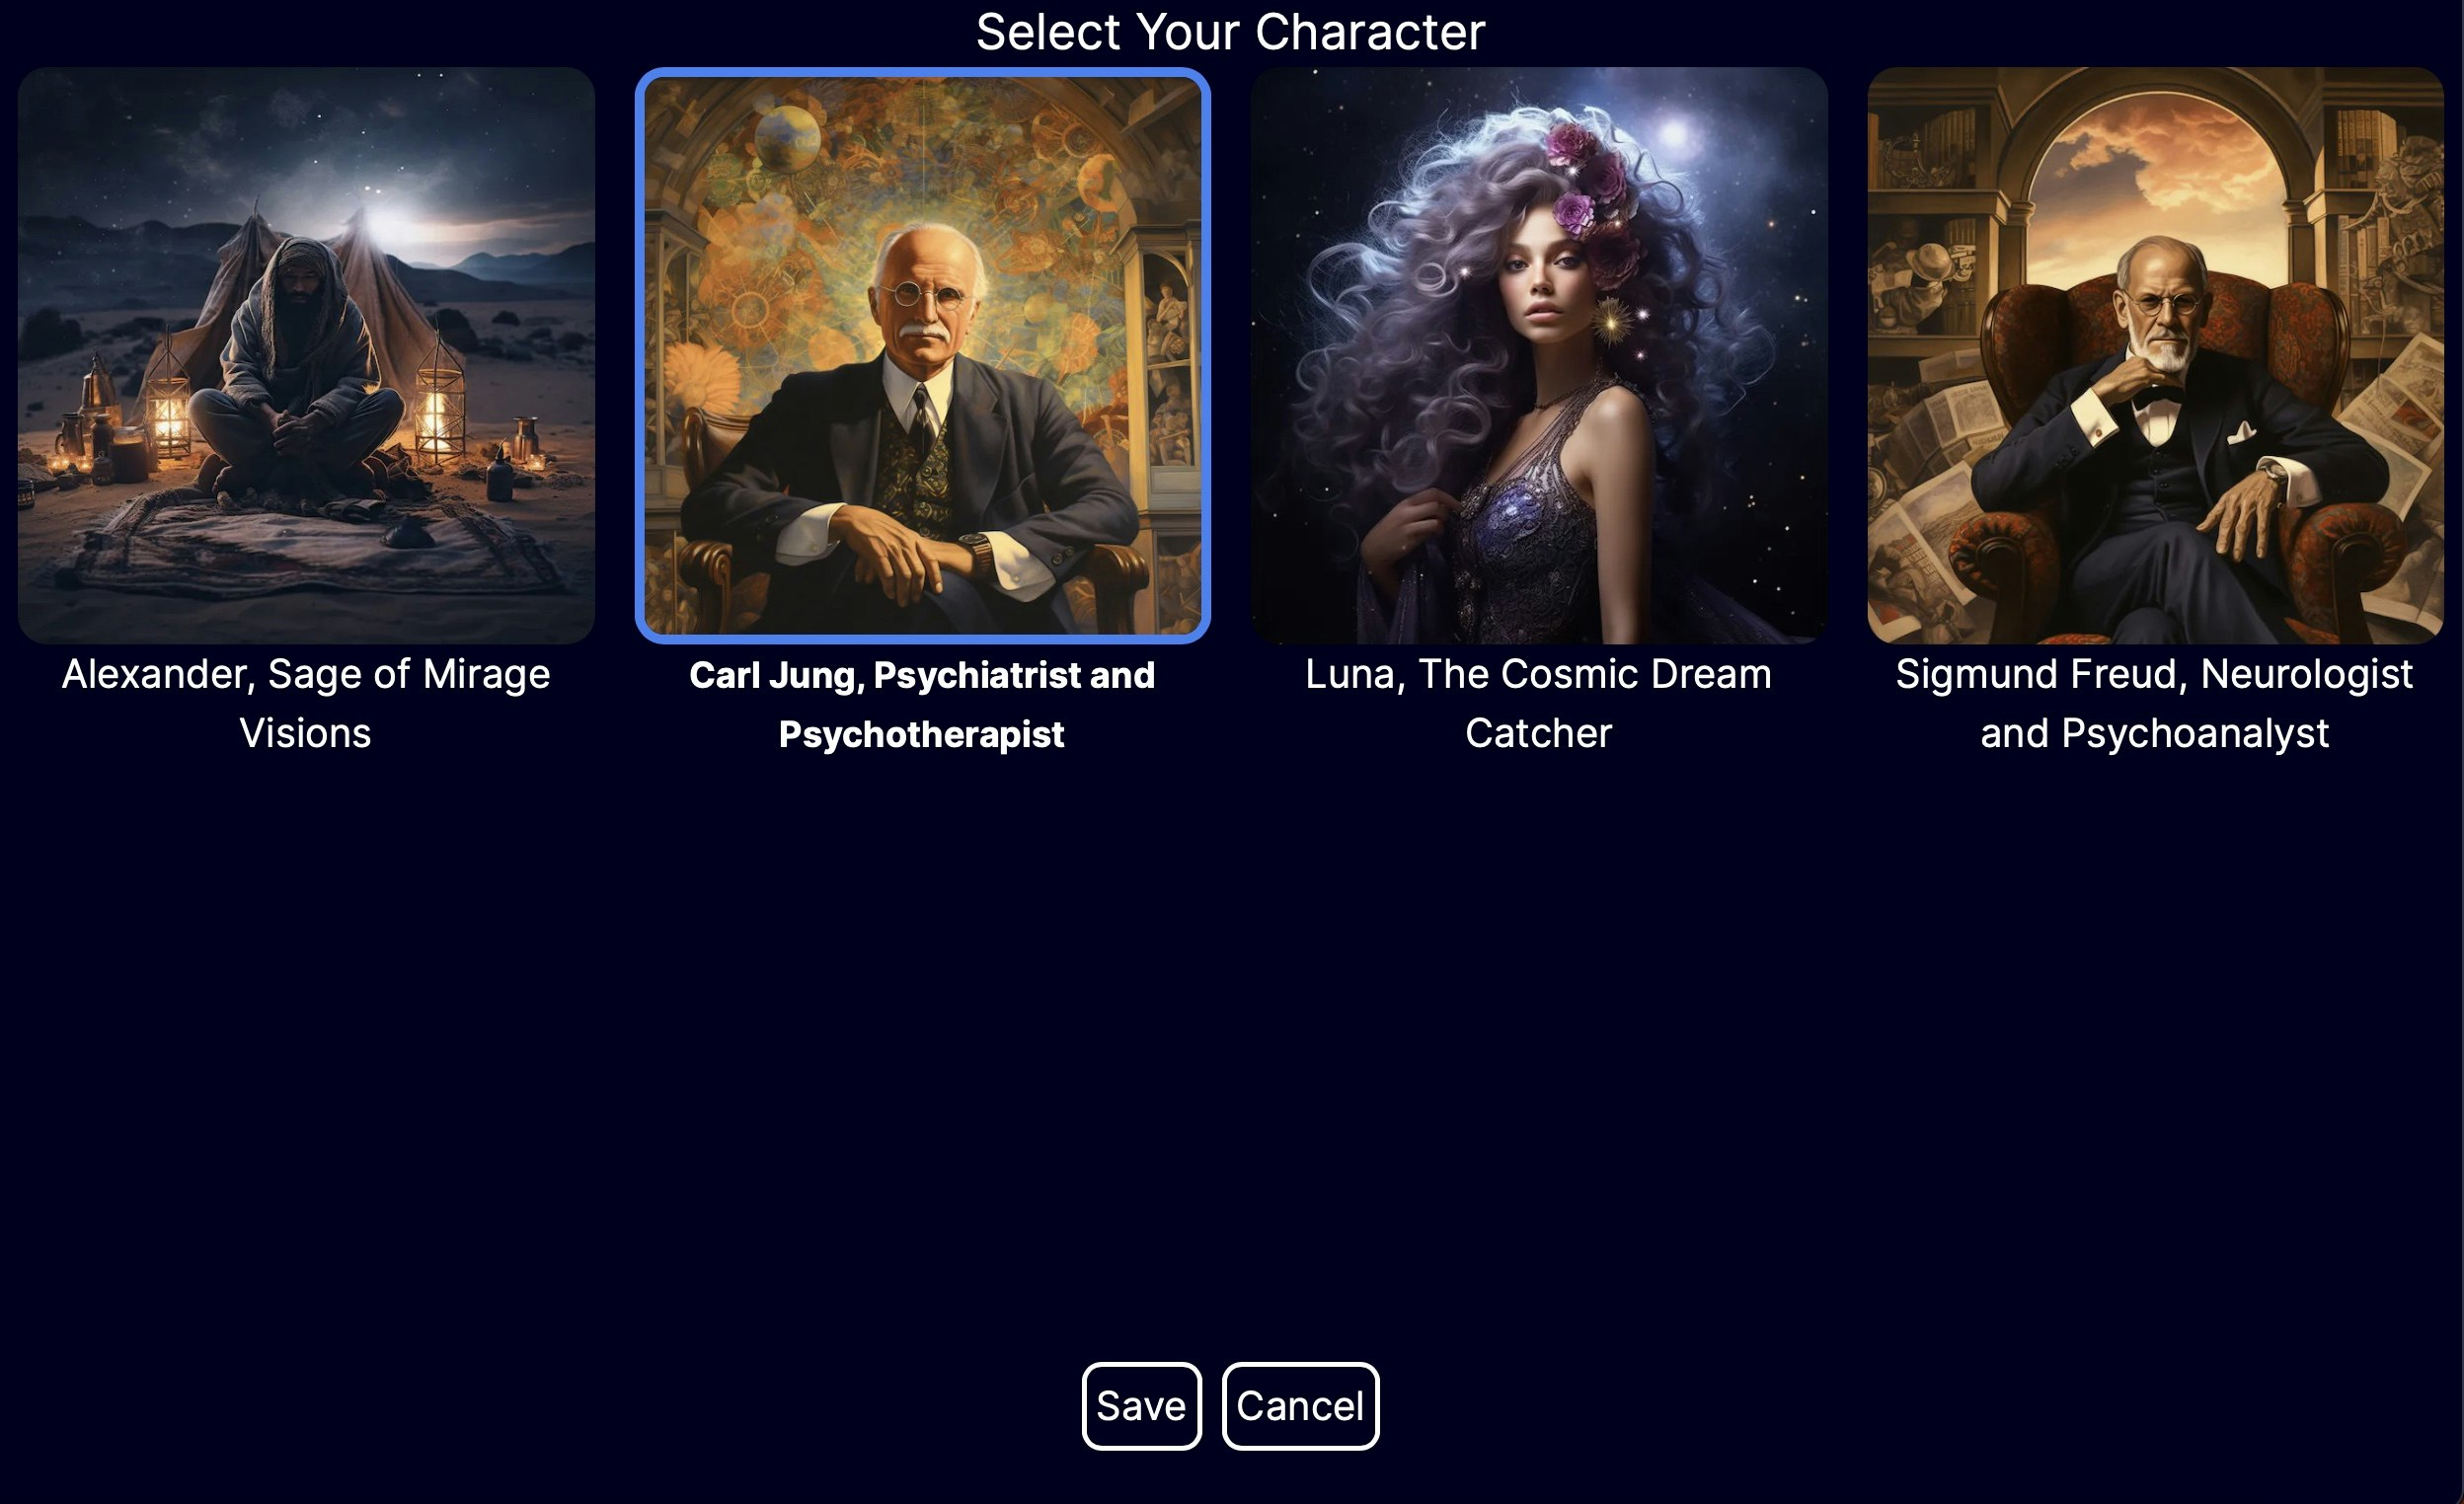The image size is (2464, 1504).
Task: Click the bold Carl Jung name label
Action: 922,704
